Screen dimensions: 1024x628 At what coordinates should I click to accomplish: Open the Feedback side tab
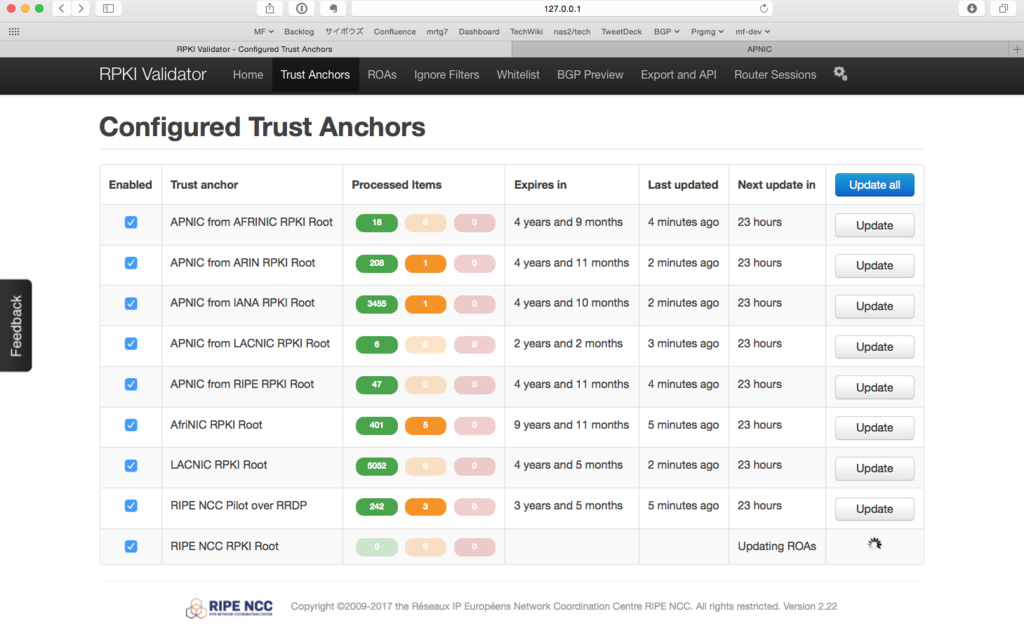16,326
